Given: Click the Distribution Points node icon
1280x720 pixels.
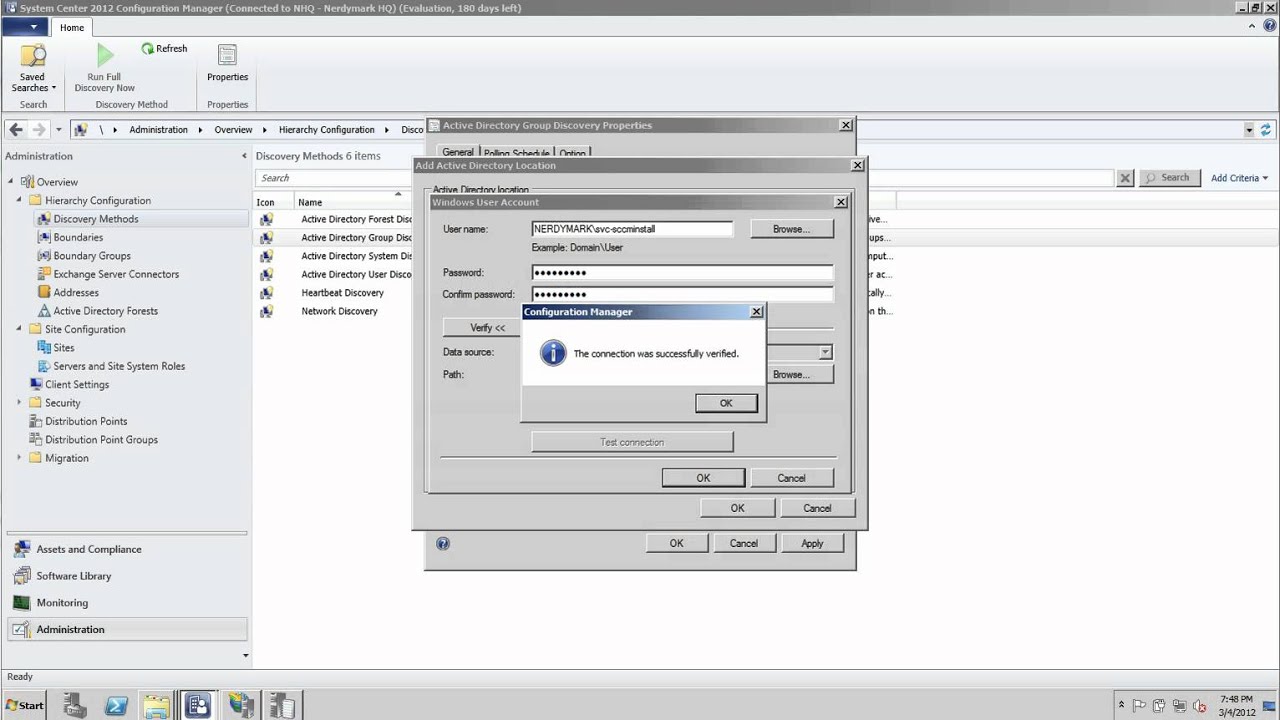Looking at the screenshot, I should click(36, 421).
